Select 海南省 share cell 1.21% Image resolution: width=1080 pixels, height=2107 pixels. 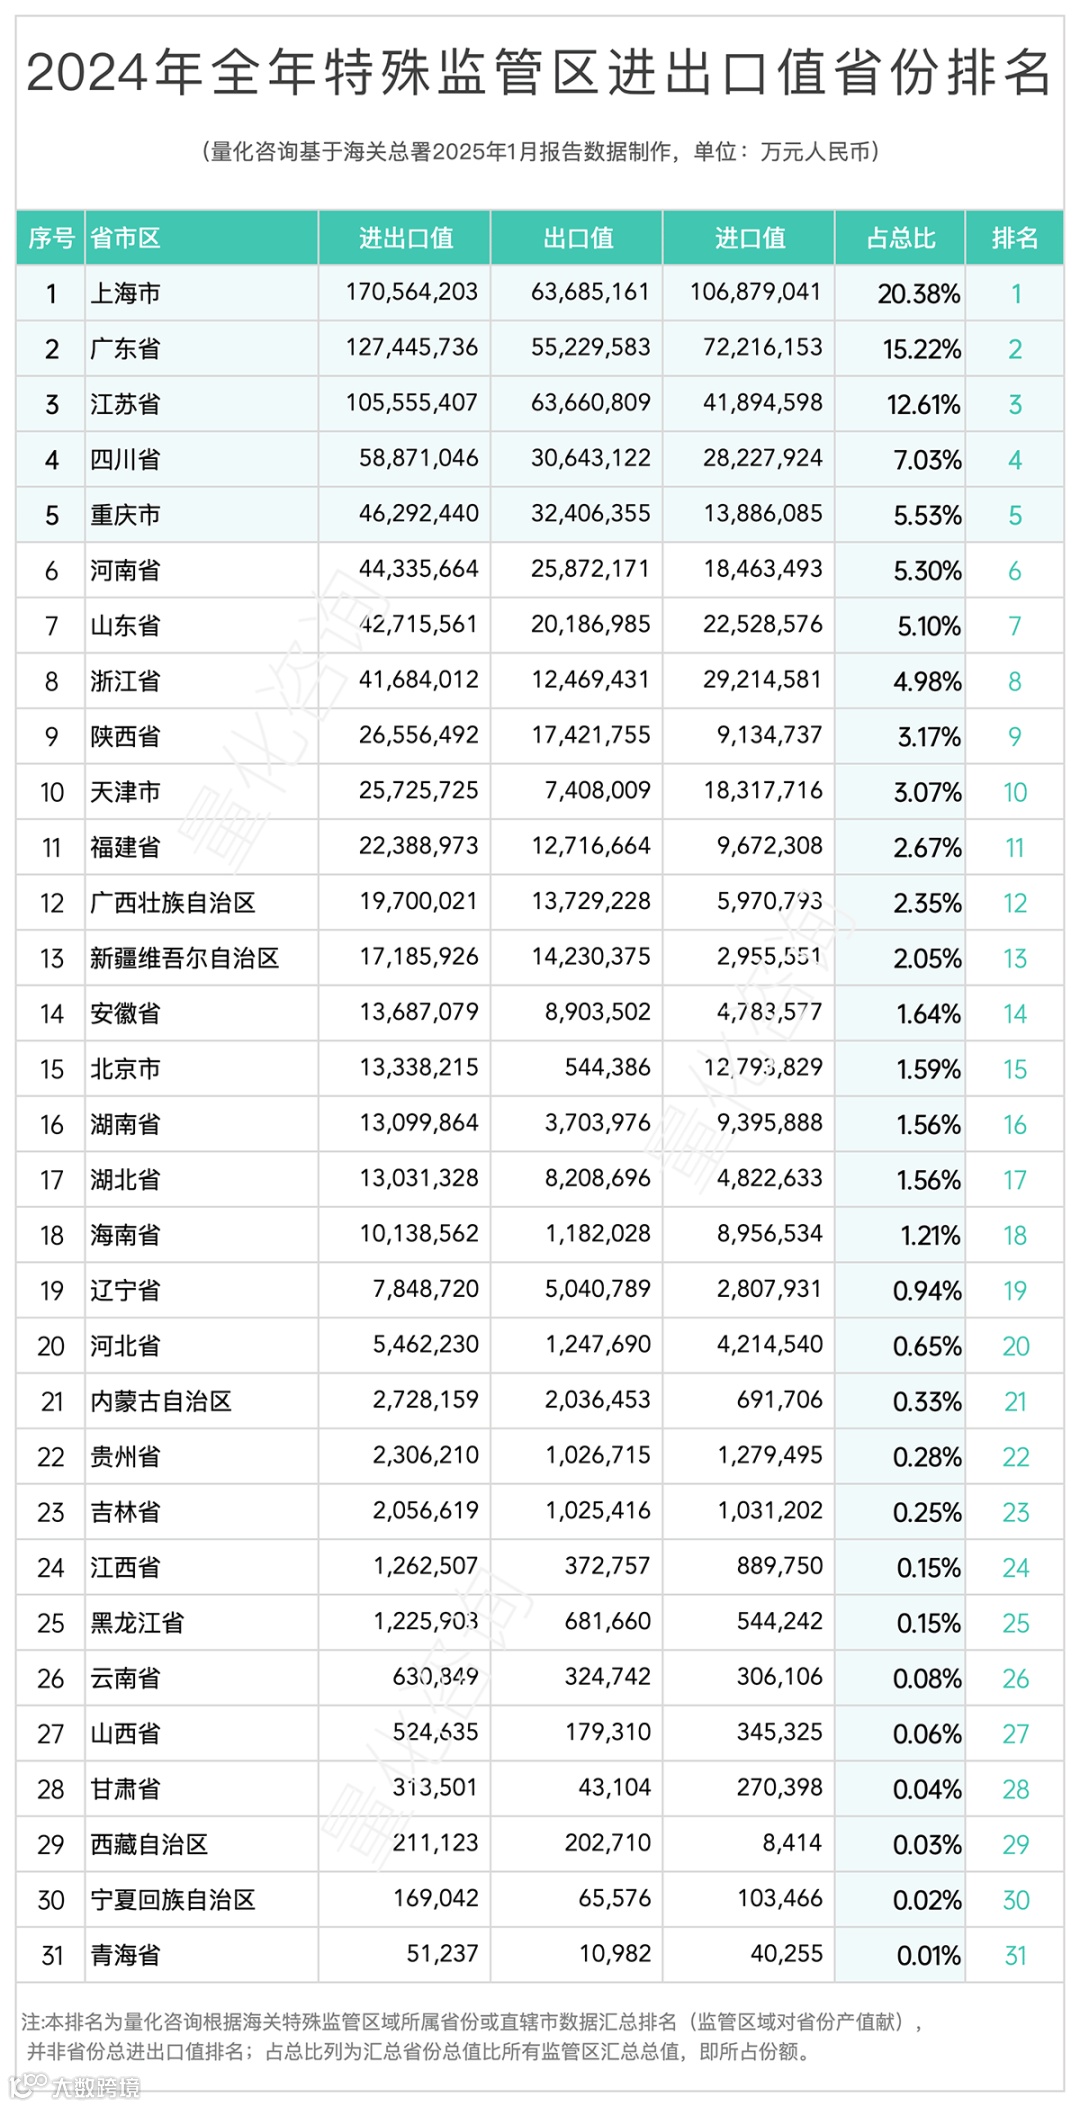pos(930,1236)
